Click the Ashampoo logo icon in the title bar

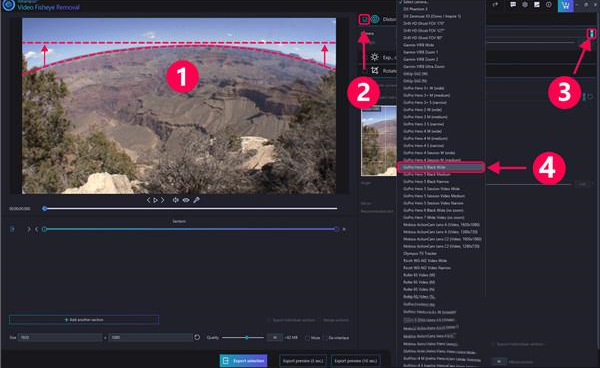point(8,5)
